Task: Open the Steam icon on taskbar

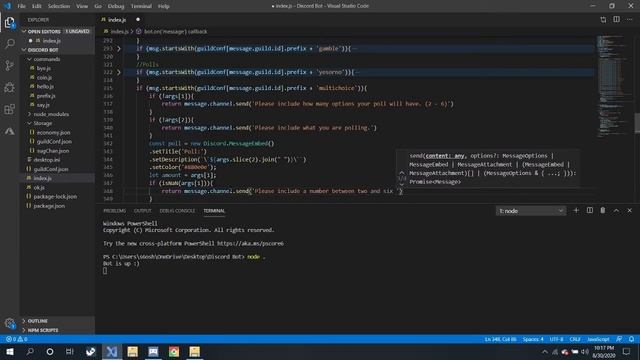Action: 91,351
